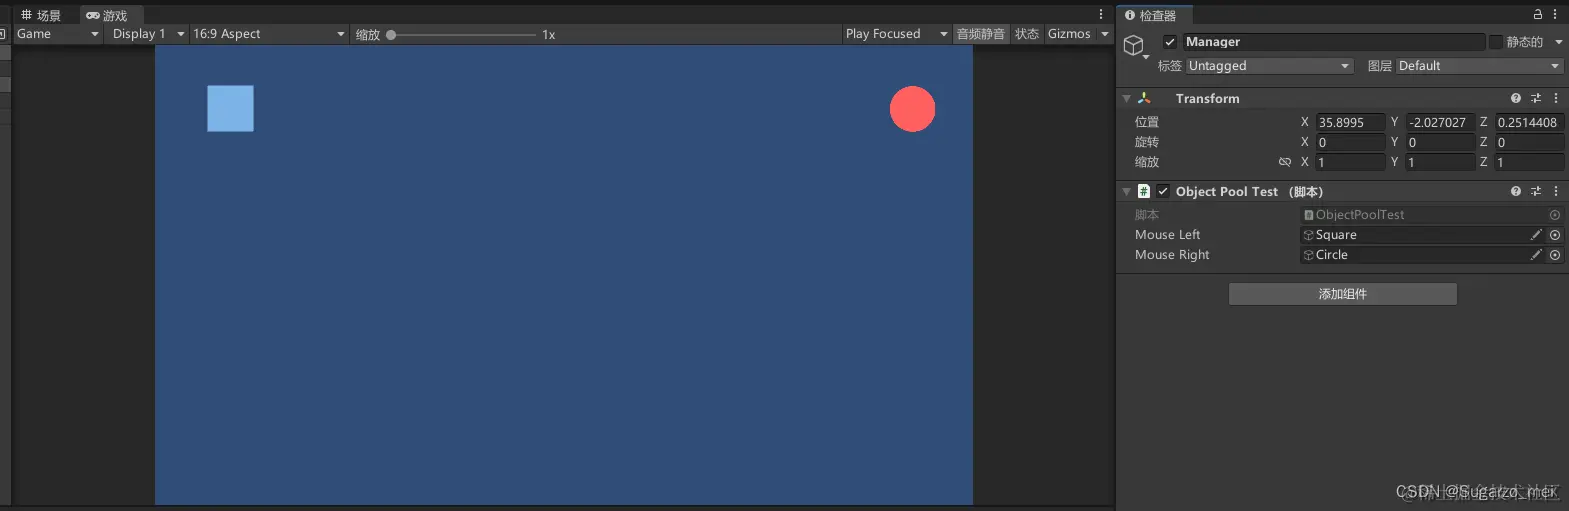1569x511 pixels.
Task: Click the 位置 position X field
Action: [x=1350, y=122]
